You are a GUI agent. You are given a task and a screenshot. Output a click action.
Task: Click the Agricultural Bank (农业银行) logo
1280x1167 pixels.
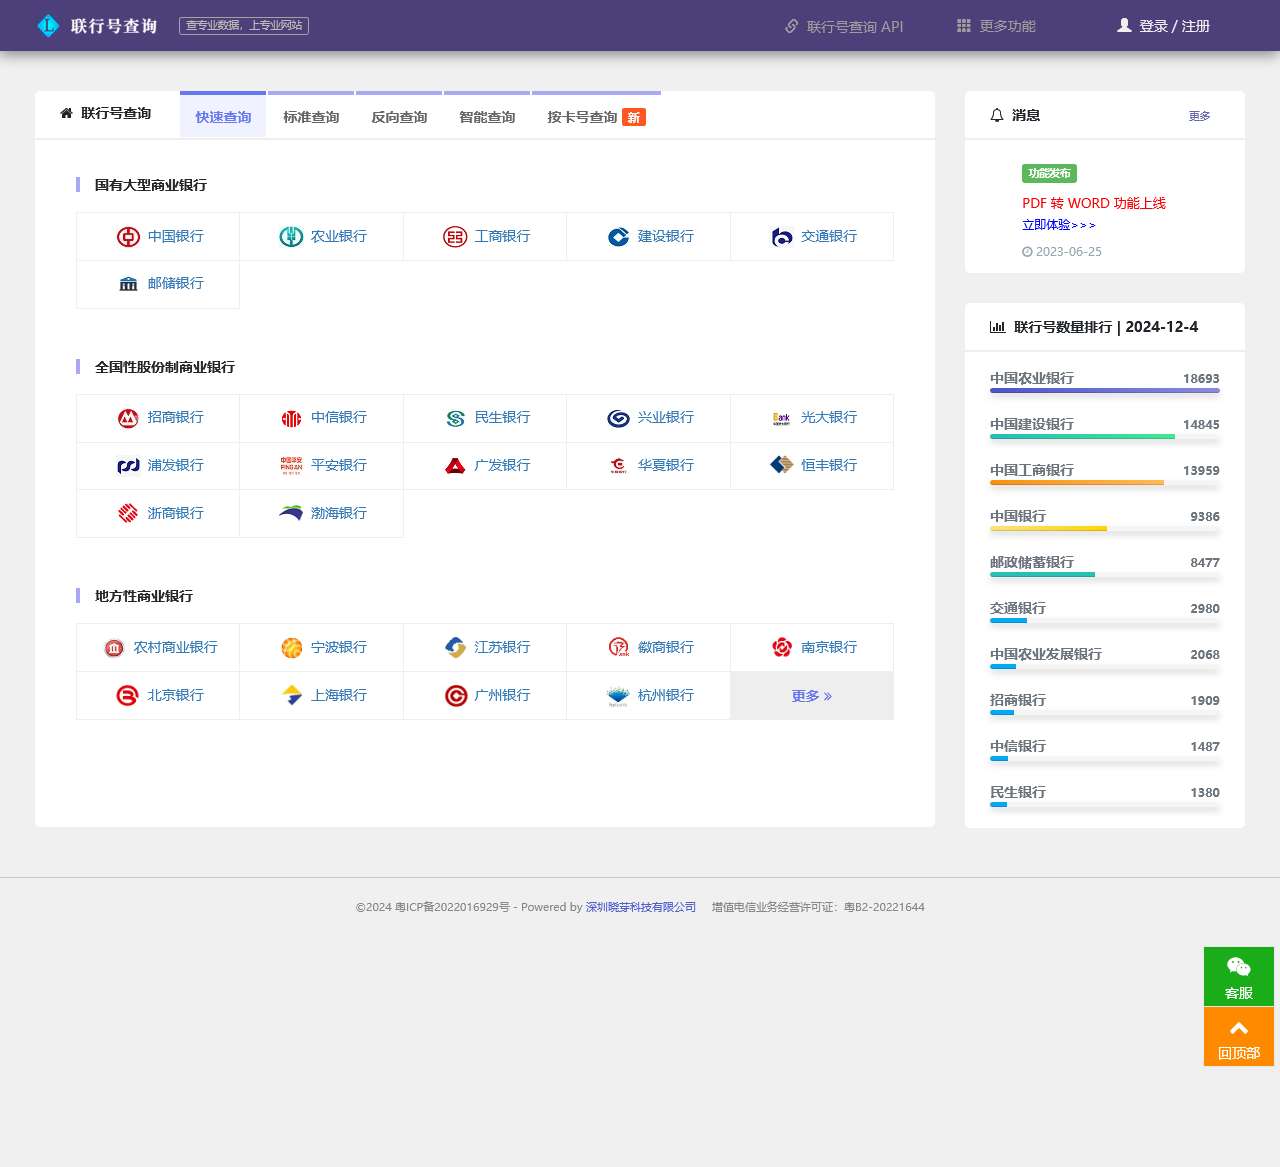pyautogui.click(x=291, y=237)
